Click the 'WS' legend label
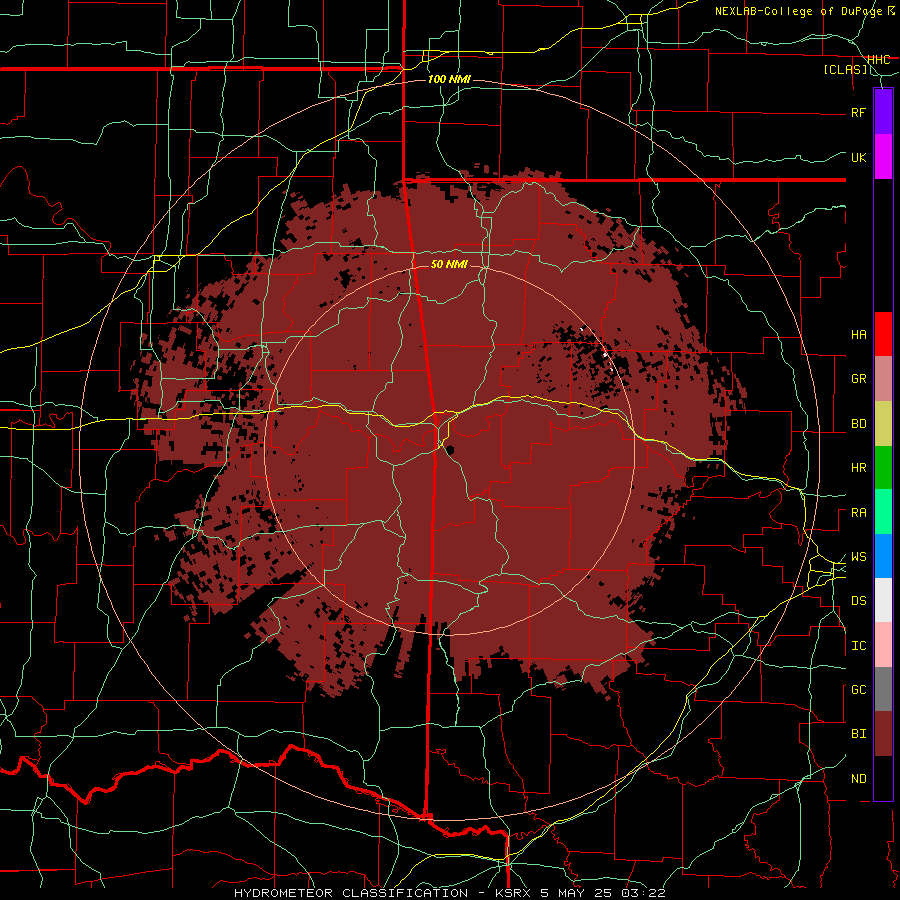This screenshot has width=900, height=900. (859, 557)
